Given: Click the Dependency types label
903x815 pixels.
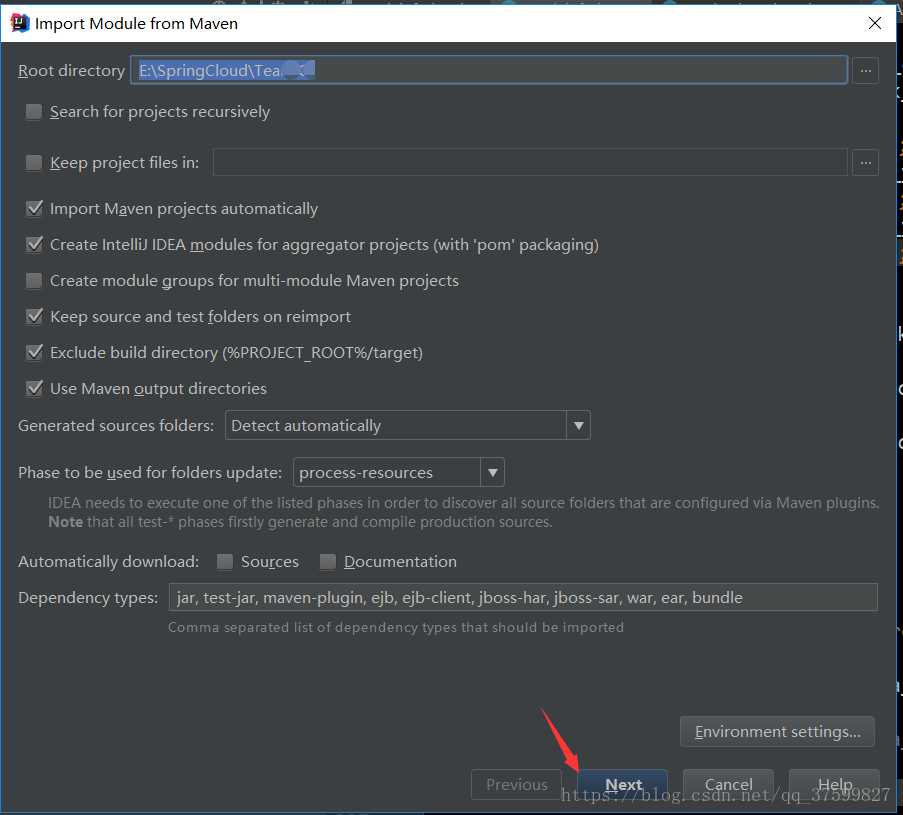Looking at the screenshot, I should click(88, 598).
